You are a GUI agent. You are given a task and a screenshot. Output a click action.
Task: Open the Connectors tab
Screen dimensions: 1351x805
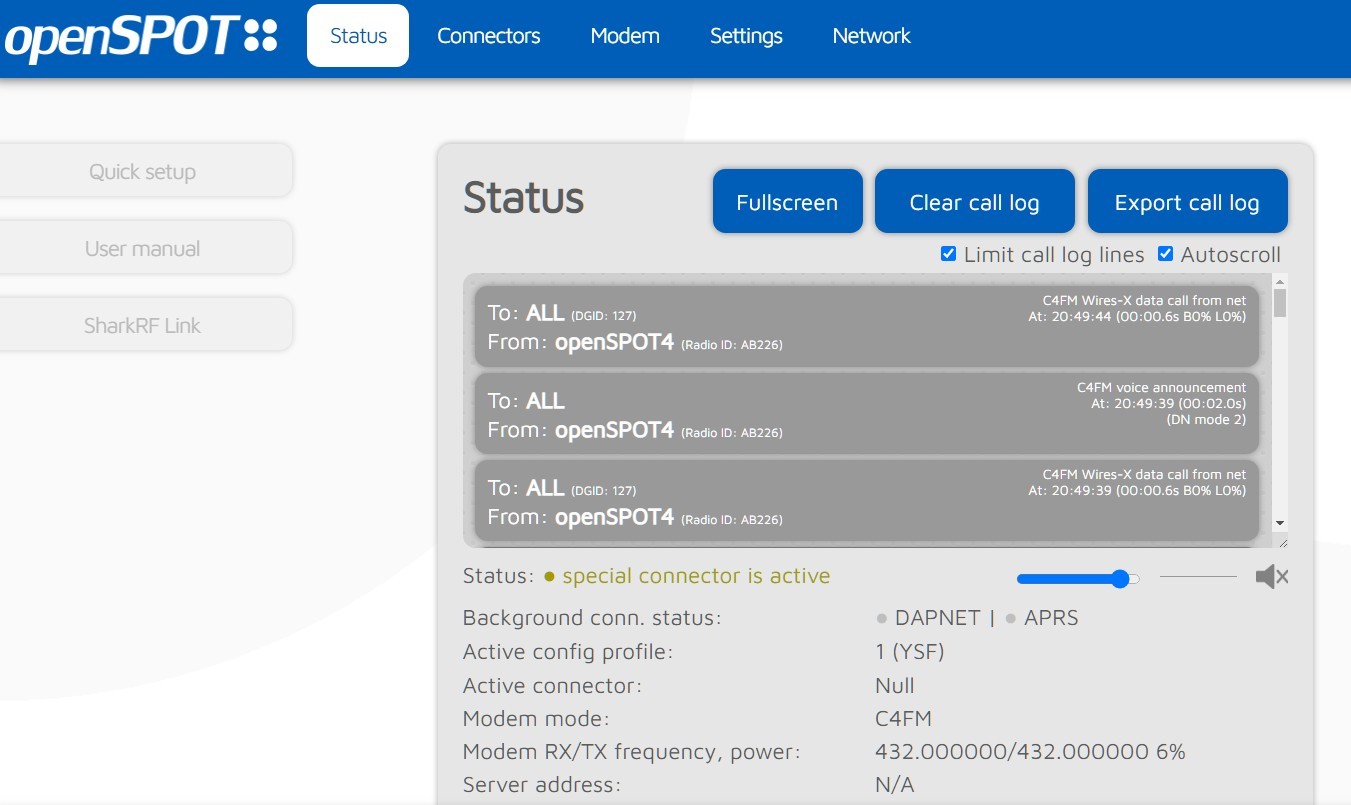point(488,36)
